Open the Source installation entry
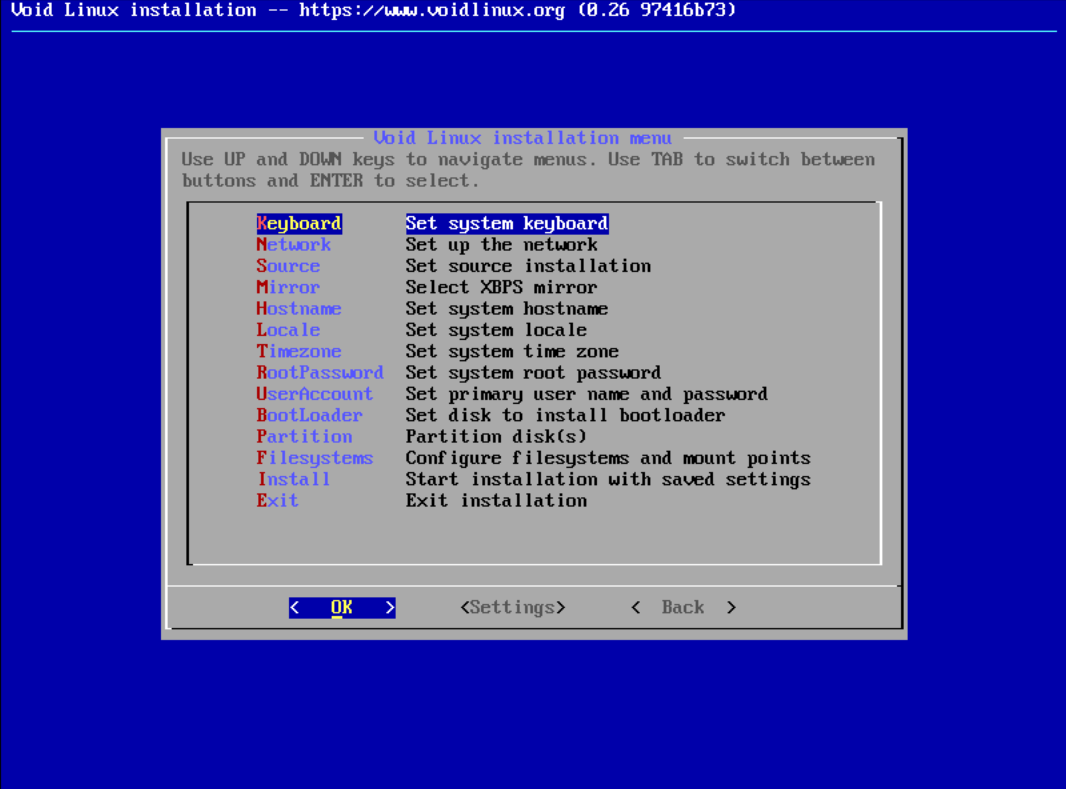1066x789 pixels. [288, 266]
